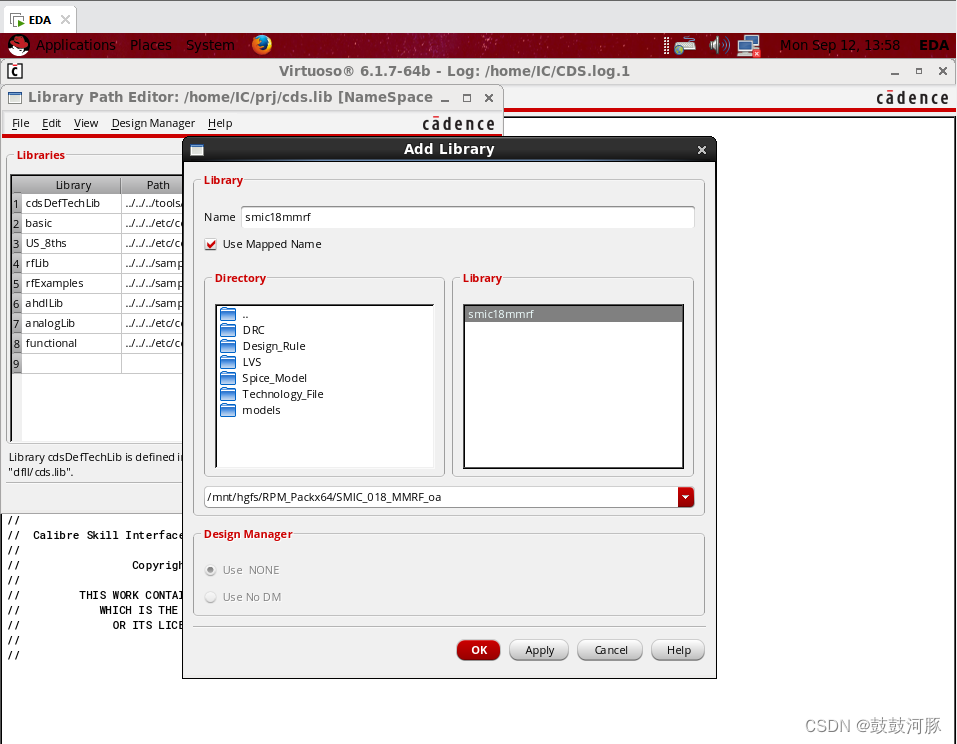Click the network computer icon in the tray
Screen dimensions: 957x744
coord(748,45)
